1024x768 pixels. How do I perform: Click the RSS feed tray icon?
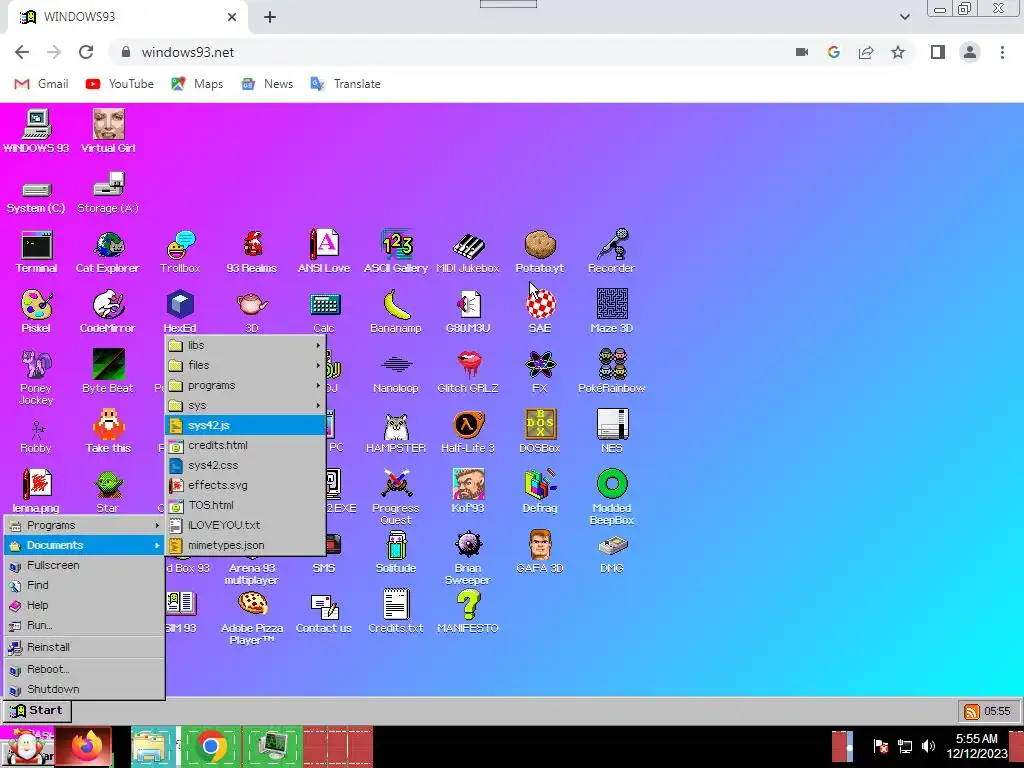pos(972,711)
